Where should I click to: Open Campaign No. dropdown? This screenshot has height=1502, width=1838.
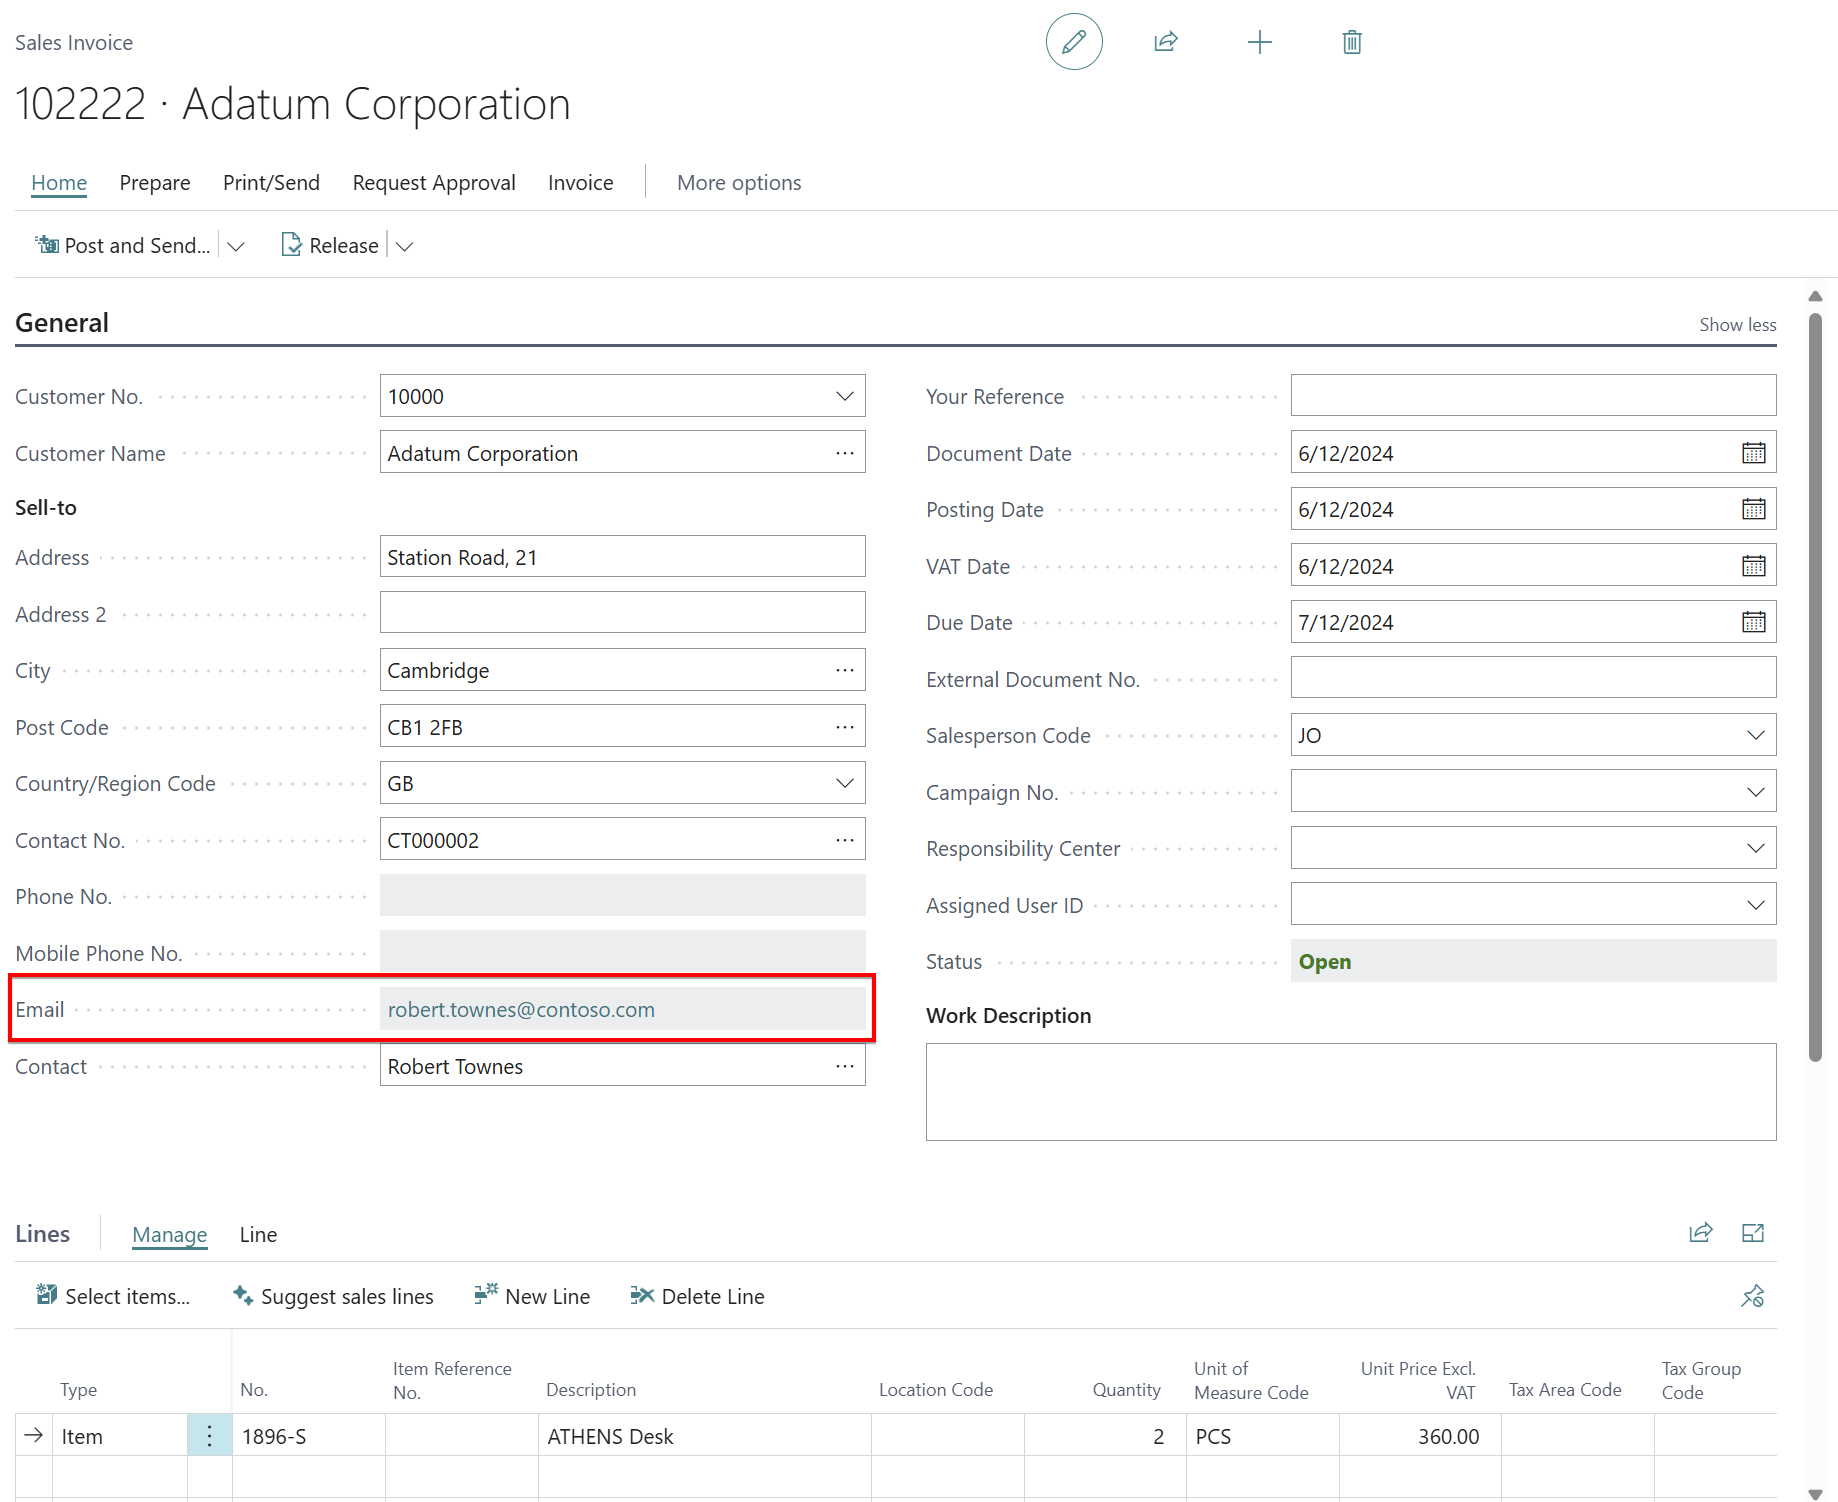click(1755, 792)
